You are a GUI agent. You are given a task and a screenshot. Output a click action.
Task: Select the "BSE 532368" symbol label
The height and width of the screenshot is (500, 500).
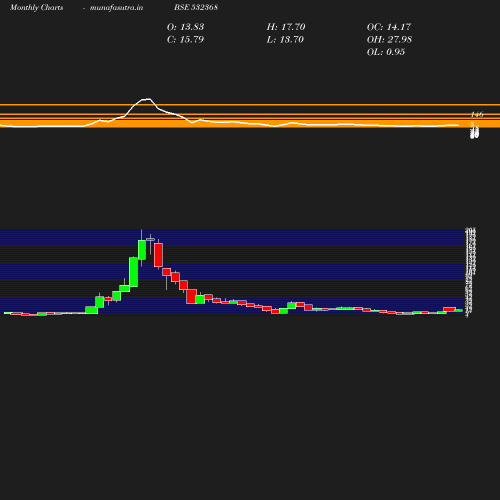[x=196, y=7]
